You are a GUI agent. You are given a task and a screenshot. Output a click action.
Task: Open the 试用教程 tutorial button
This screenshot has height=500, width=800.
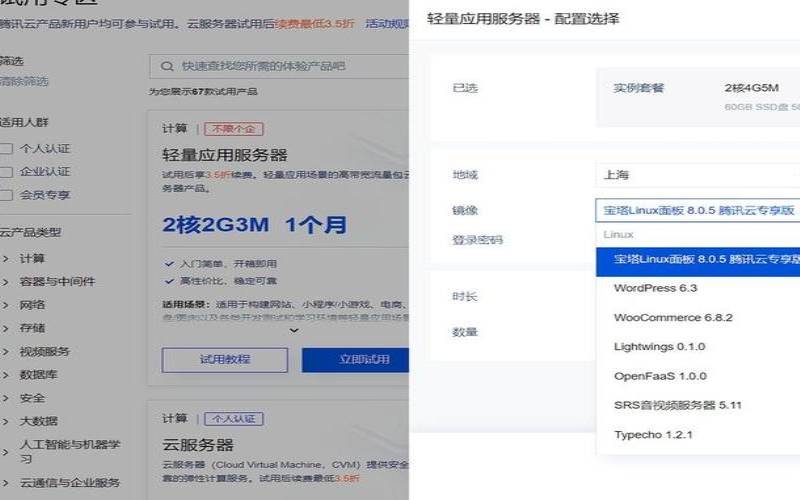224,360
